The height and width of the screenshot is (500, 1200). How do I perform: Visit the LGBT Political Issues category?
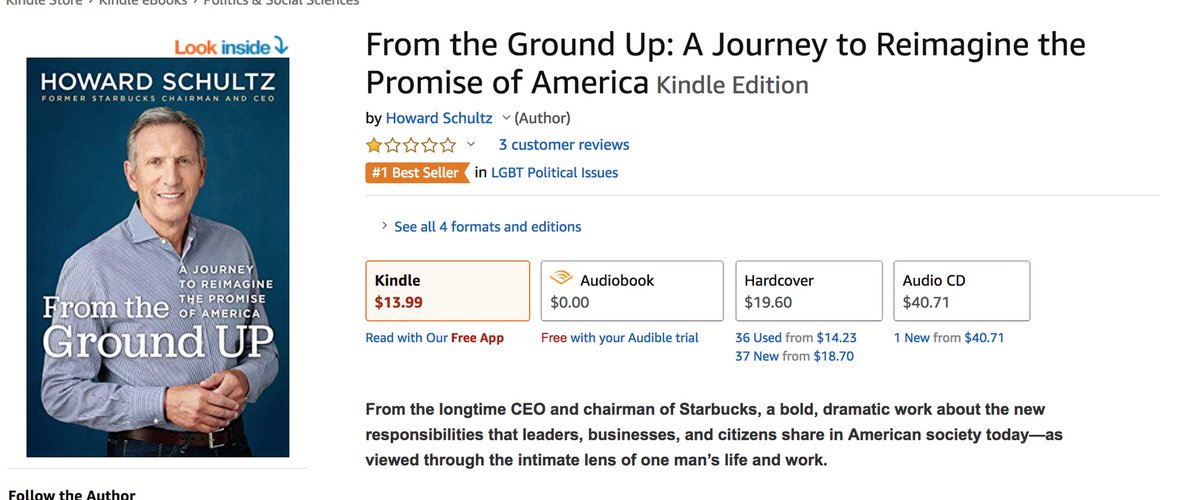point(554,173)
